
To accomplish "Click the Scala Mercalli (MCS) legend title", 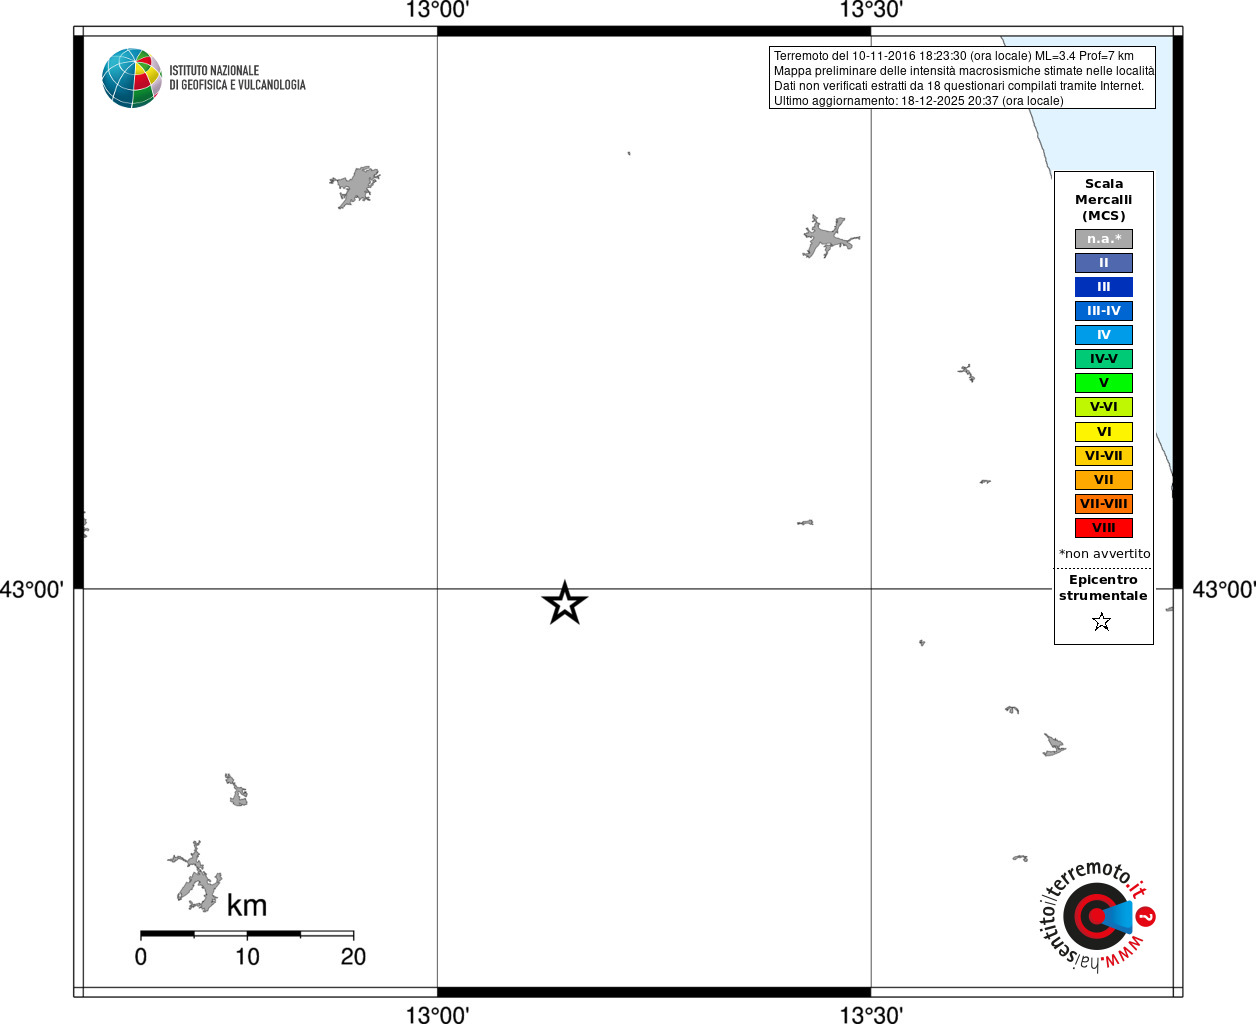I will [x=1104, y=200].
